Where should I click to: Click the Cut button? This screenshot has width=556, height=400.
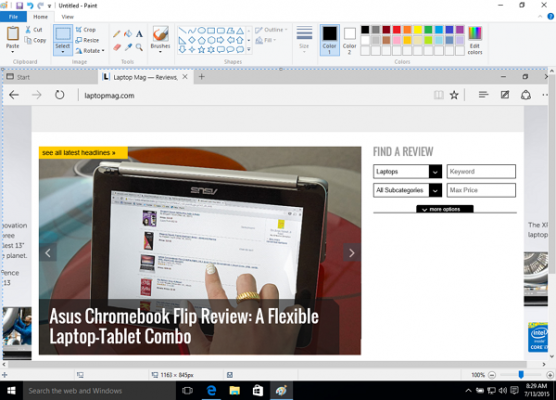(34, 30)
